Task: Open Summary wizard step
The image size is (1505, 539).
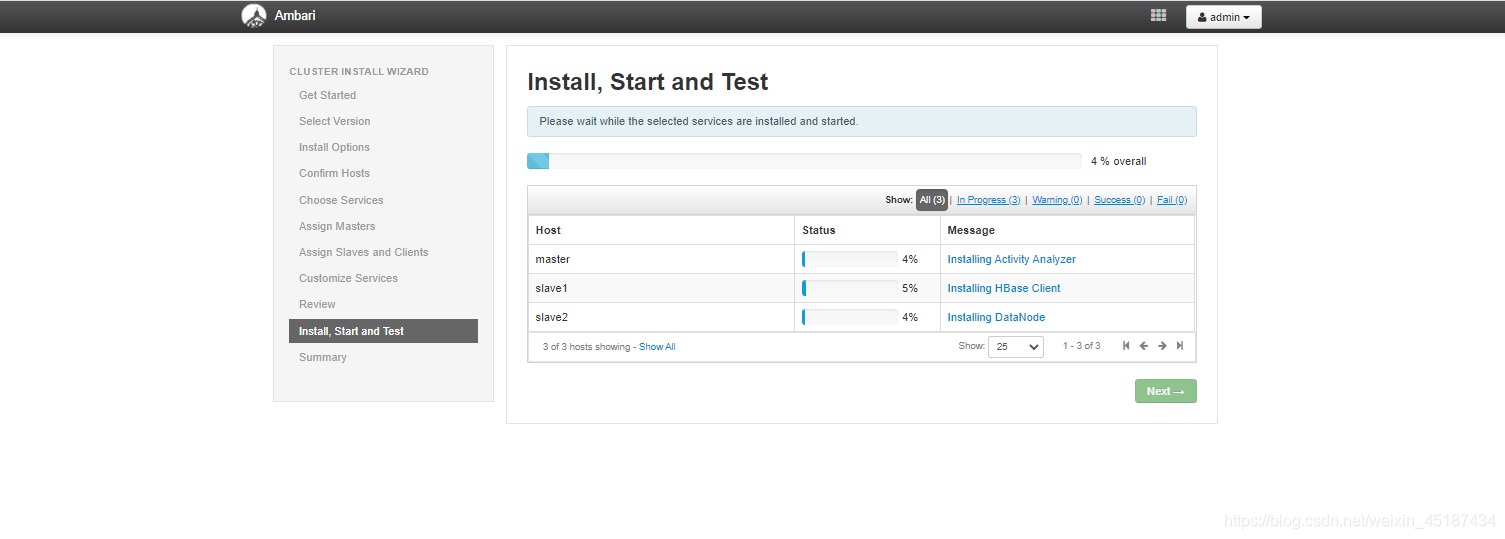Action: tap(322, 357)
